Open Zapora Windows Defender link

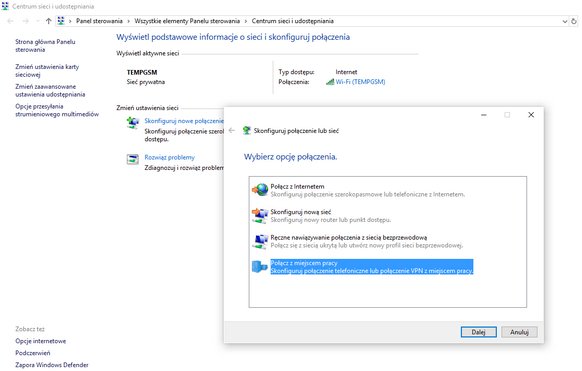pyautogui.click(x=52, y=365)
